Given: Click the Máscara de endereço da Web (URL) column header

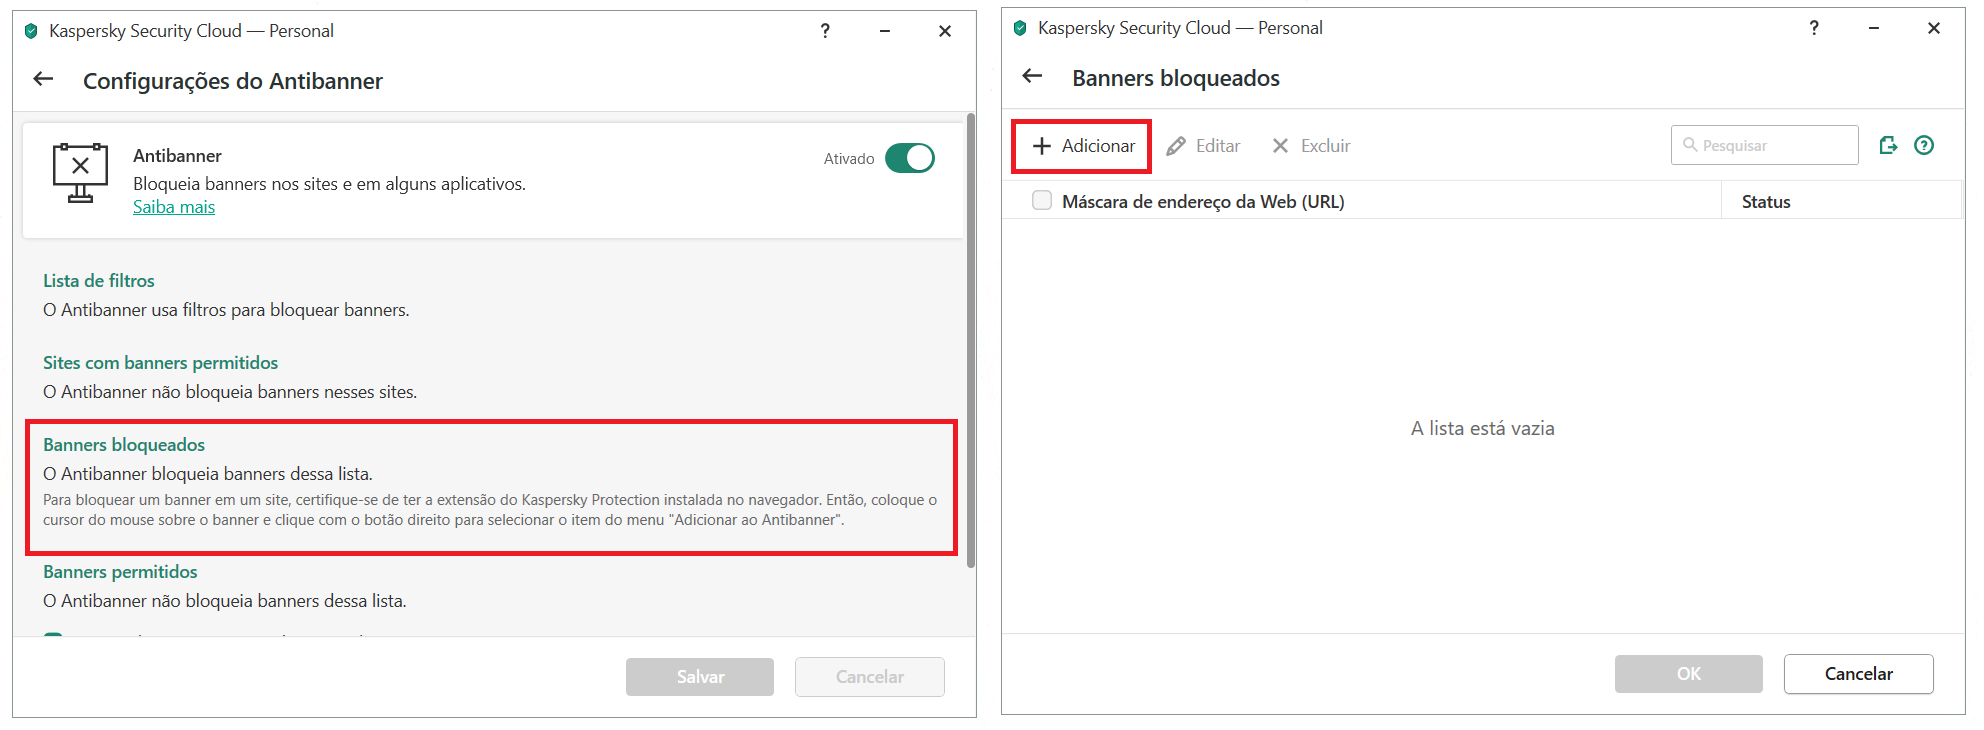Looking at the screenshot, I should [x=1203, y=202].
